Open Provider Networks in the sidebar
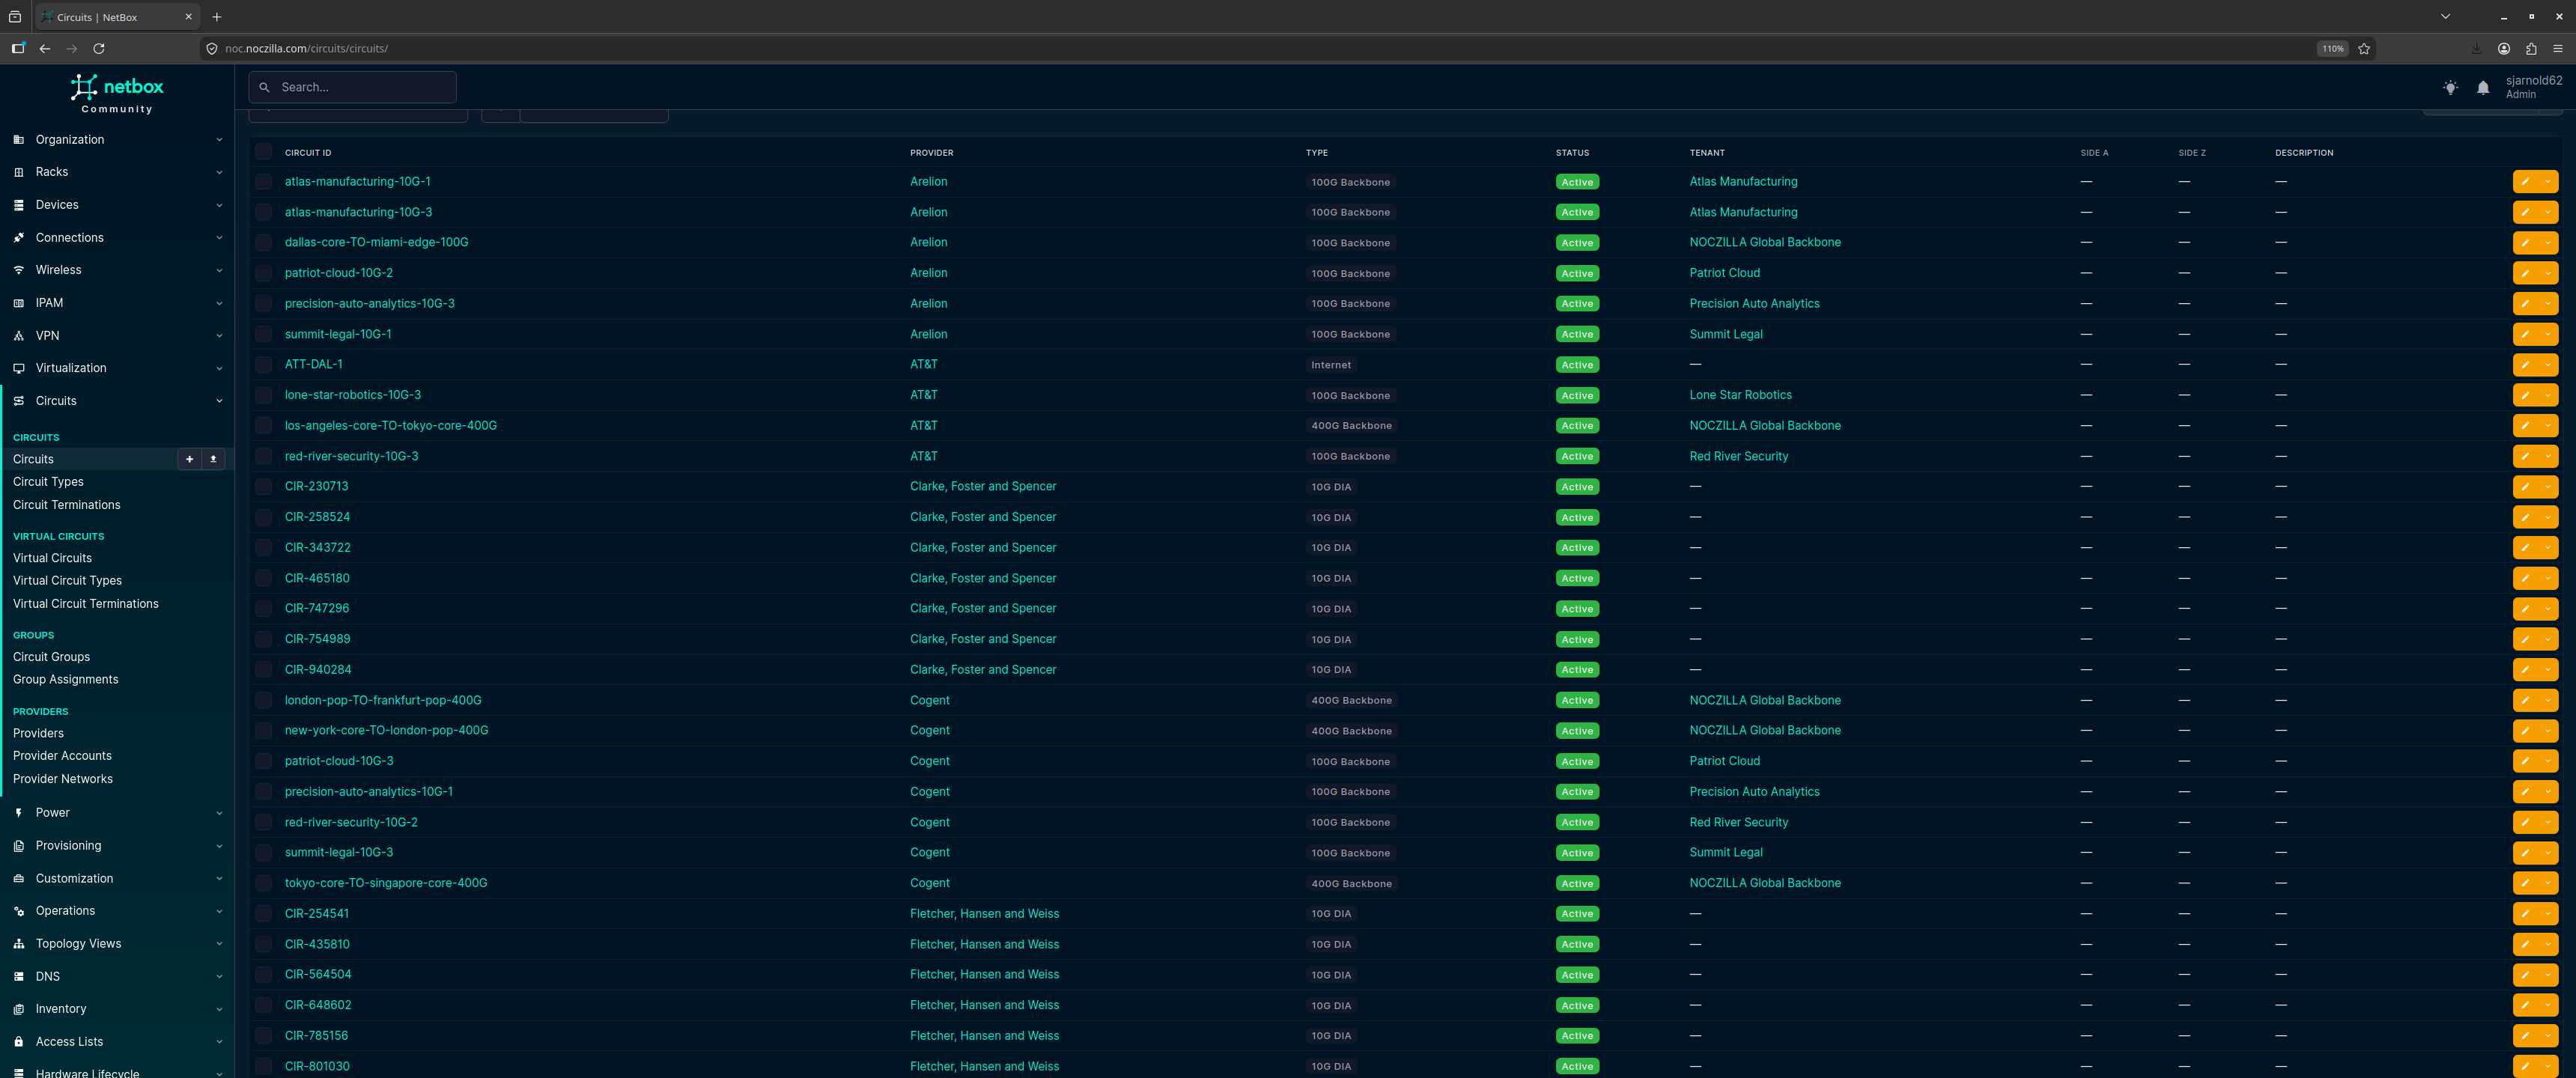2576x1078 pixels. 63,779
